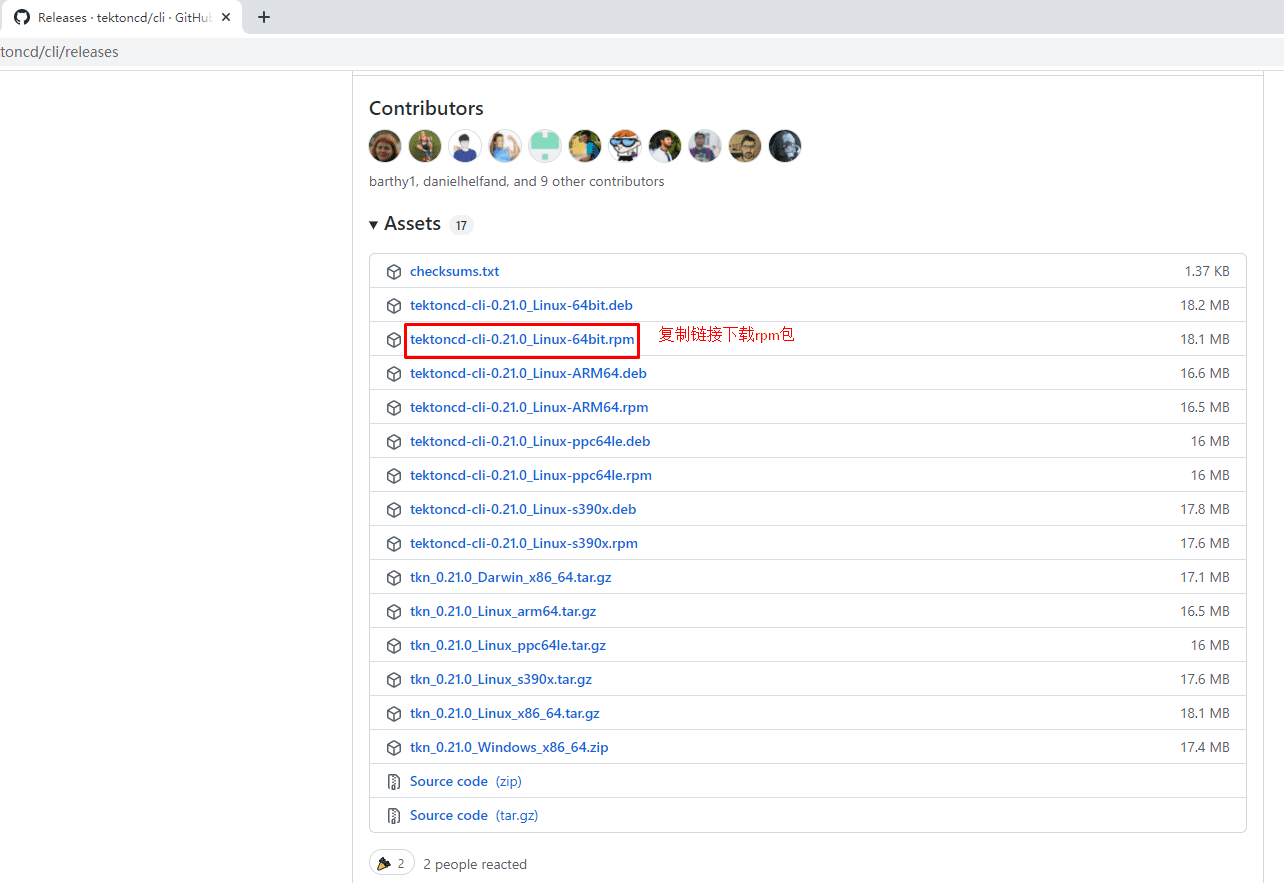Viewport: 1284px width, 883px height.
Task: Open ninth contributor avatar profile
Action: click(705, 146)
